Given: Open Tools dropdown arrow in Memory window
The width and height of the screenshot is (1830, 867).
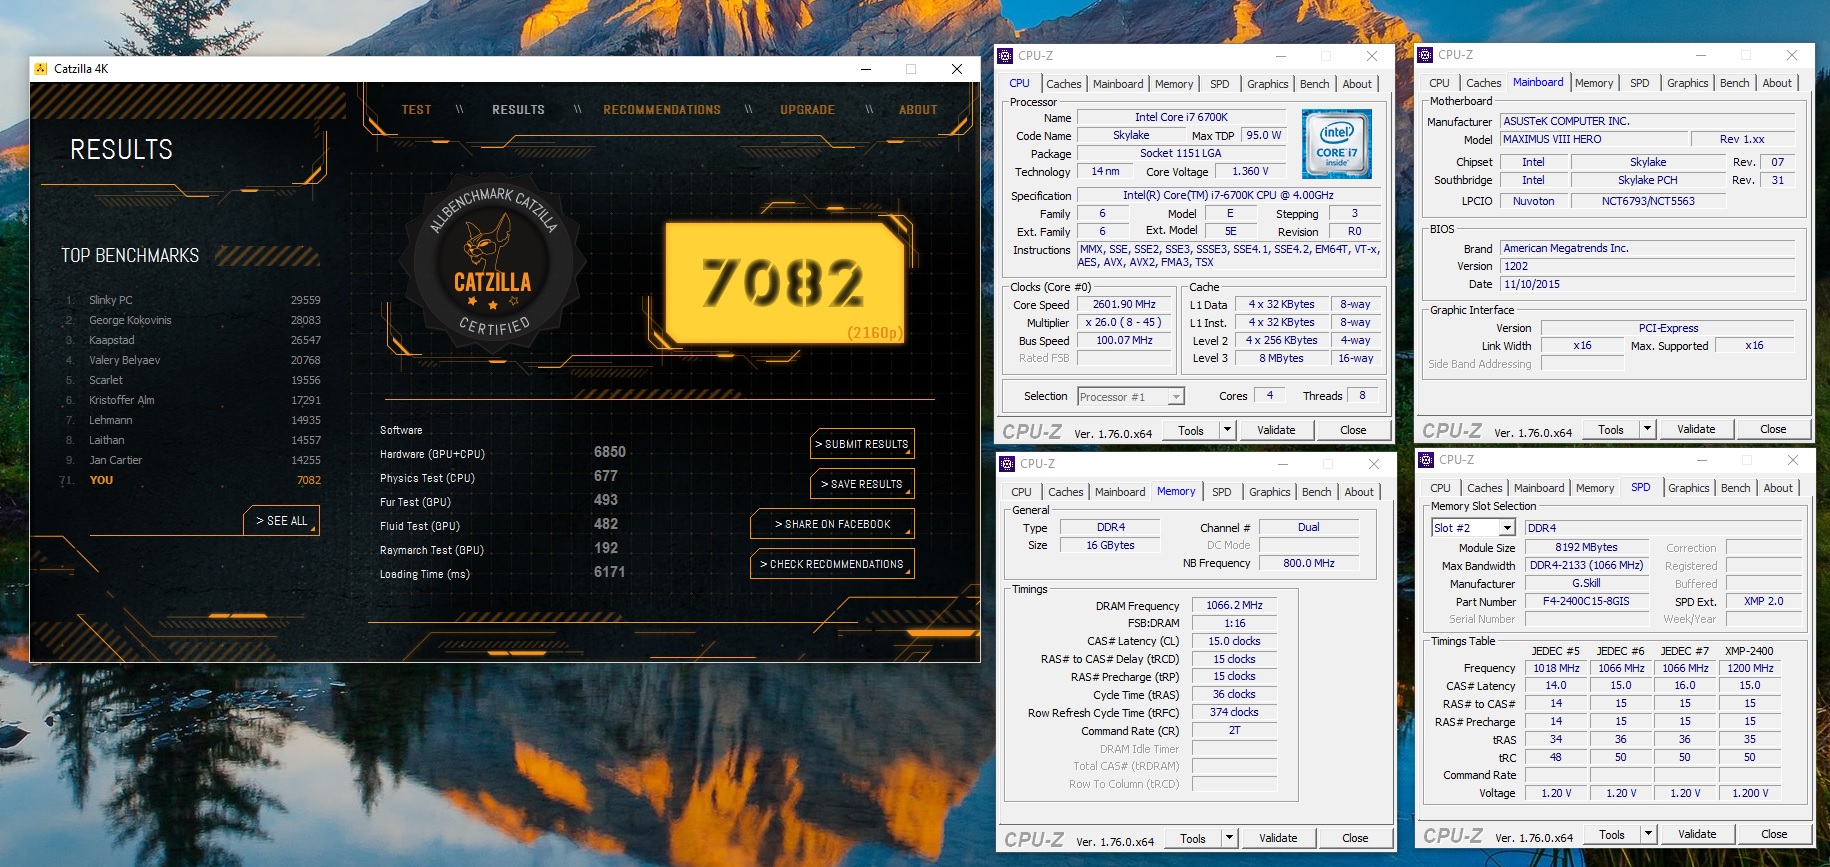Looking at the screenshot, I should (1230, 838).
